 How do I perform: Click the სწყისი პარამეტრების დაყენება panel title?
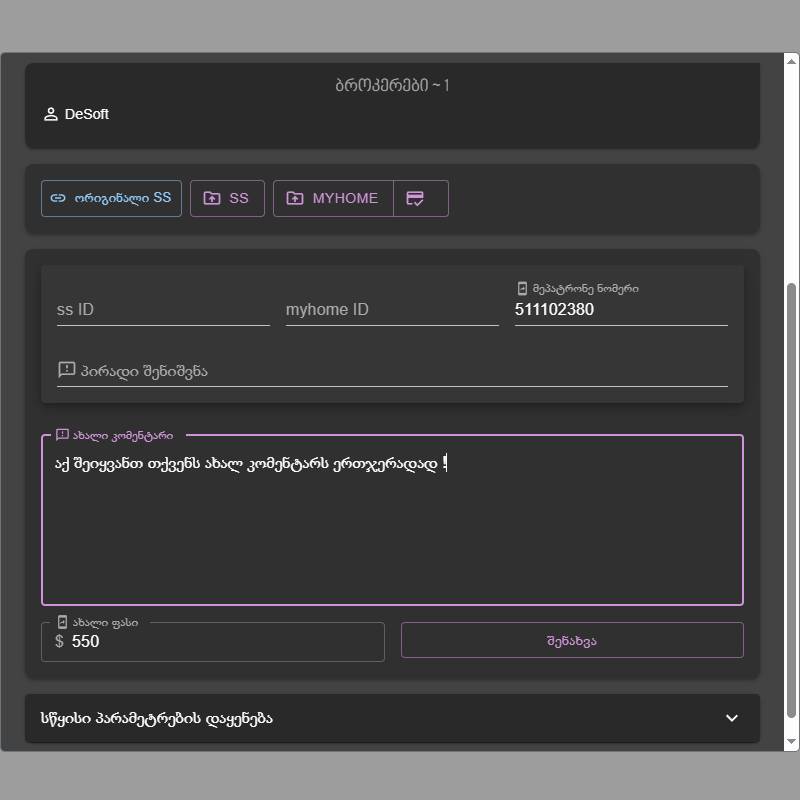click(157, 718)
